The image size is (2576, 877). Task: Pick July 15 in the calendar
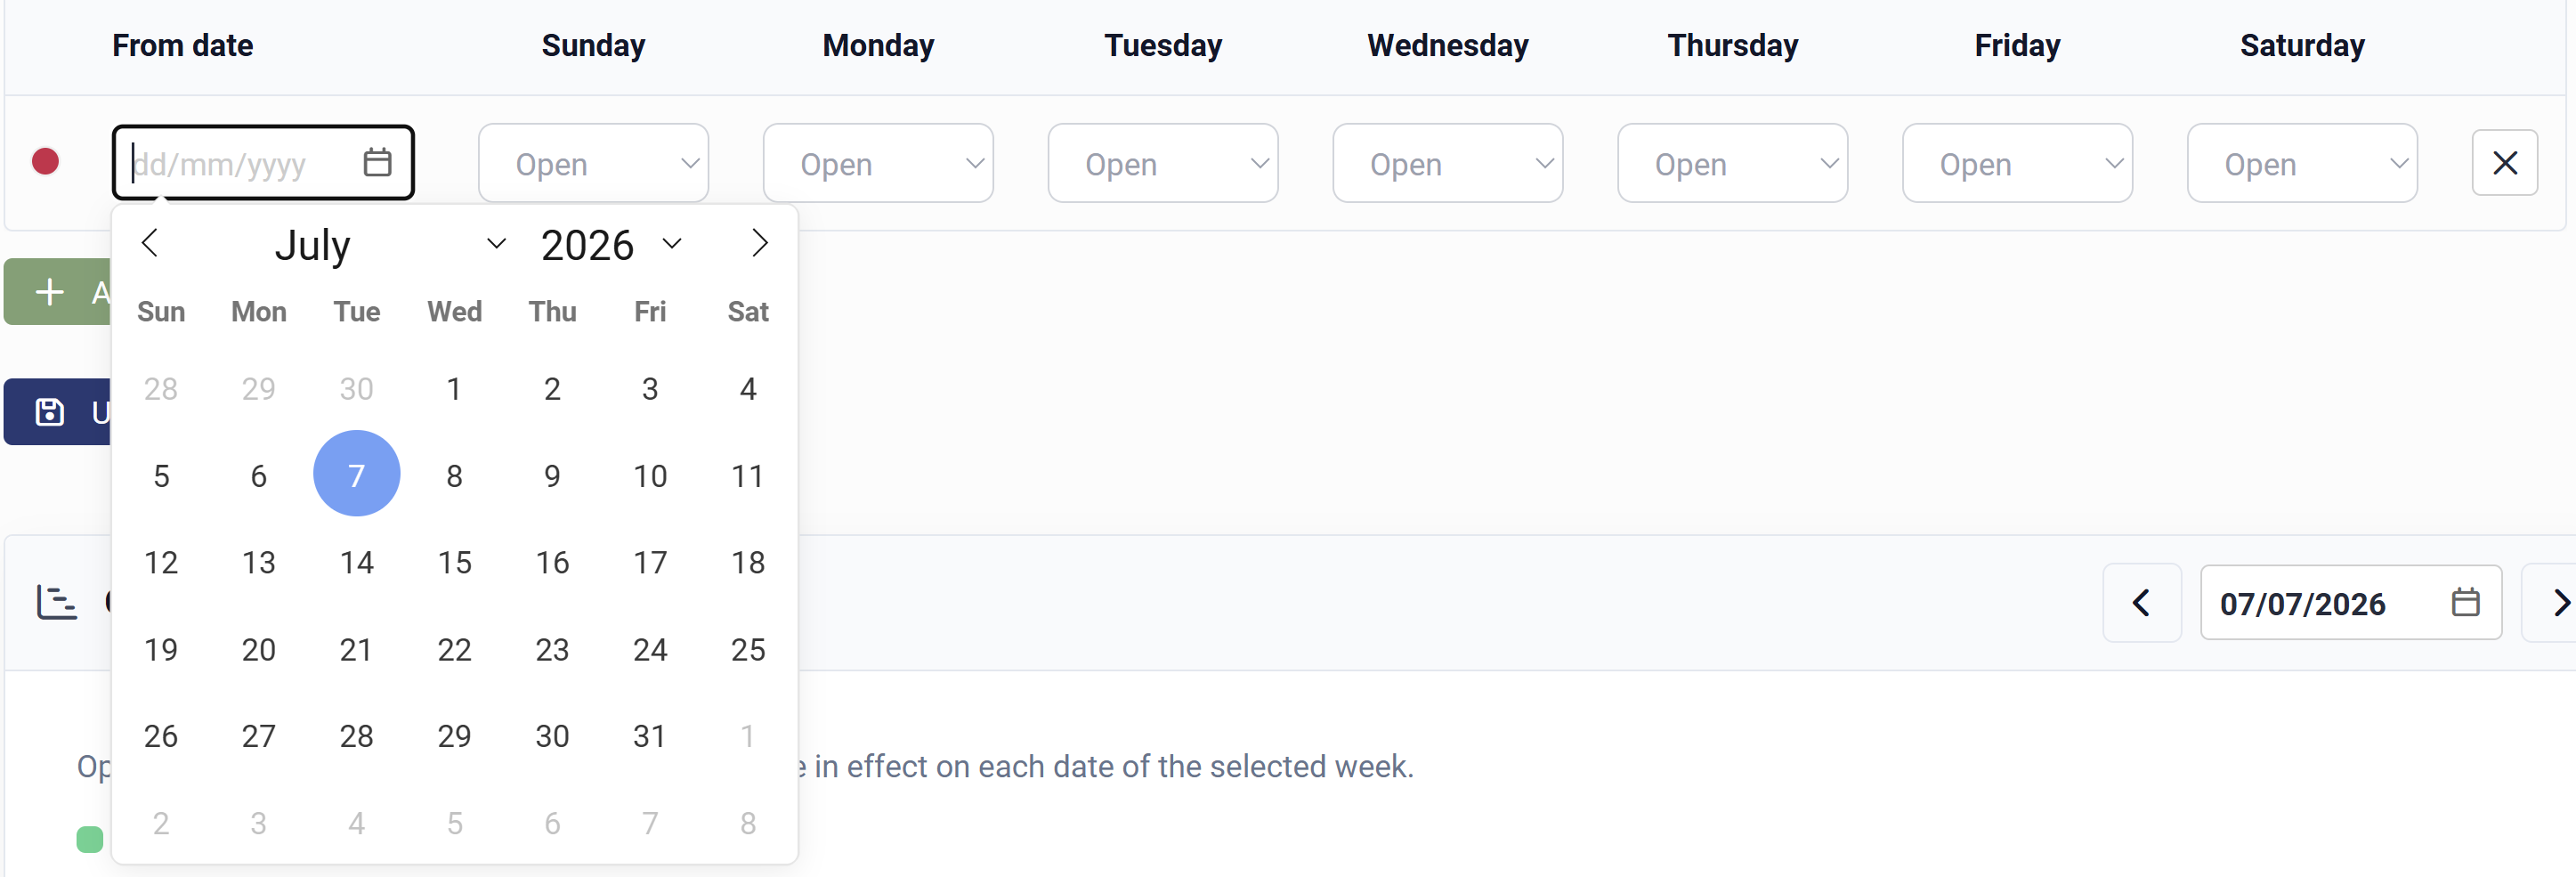point(454,562)
